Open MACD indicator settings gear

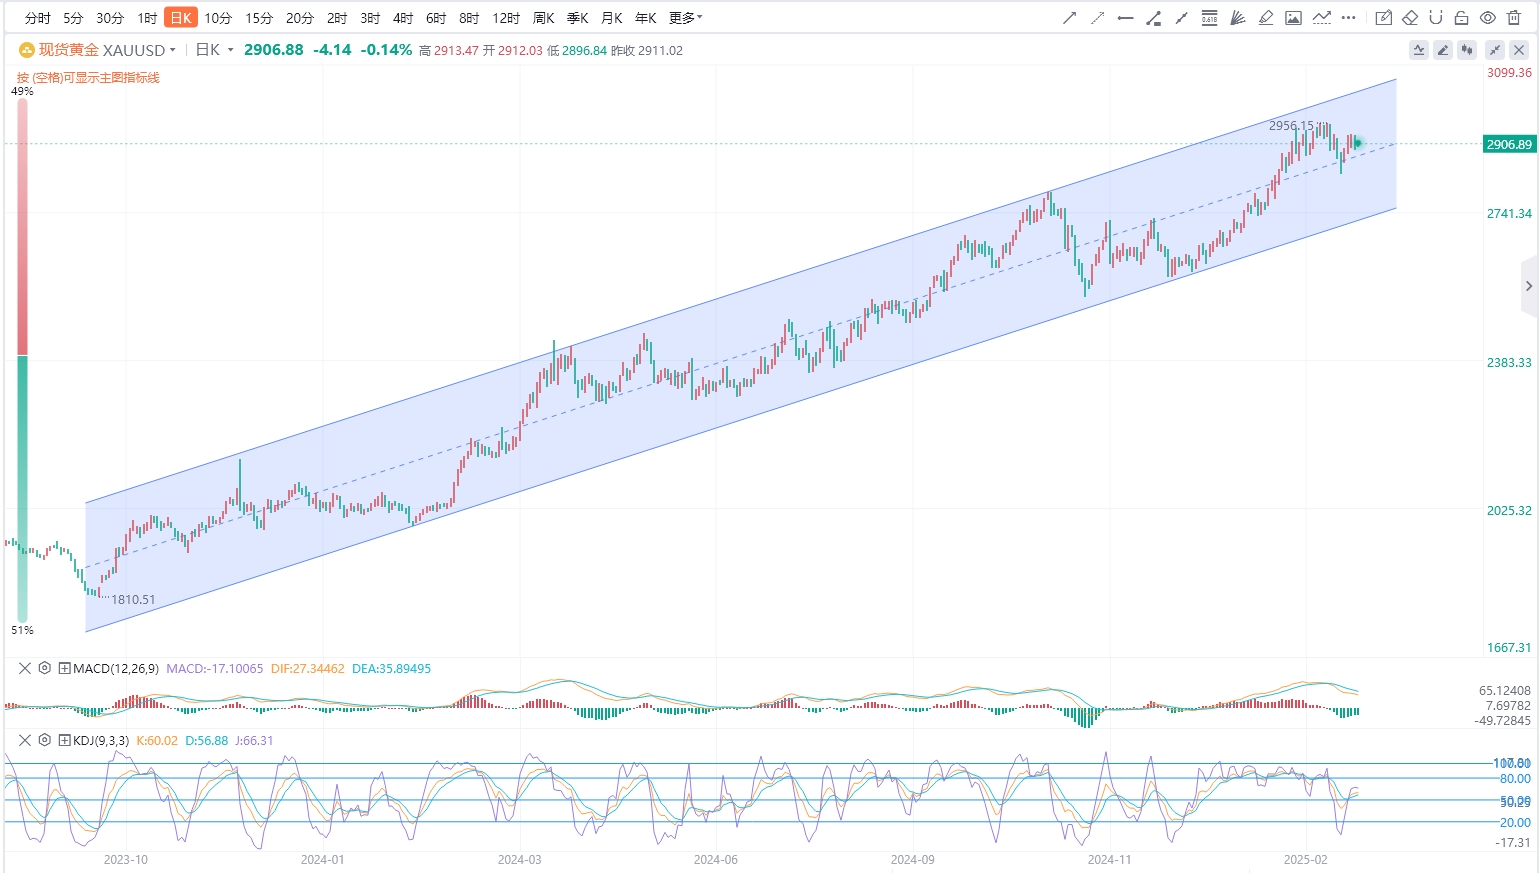45,668
